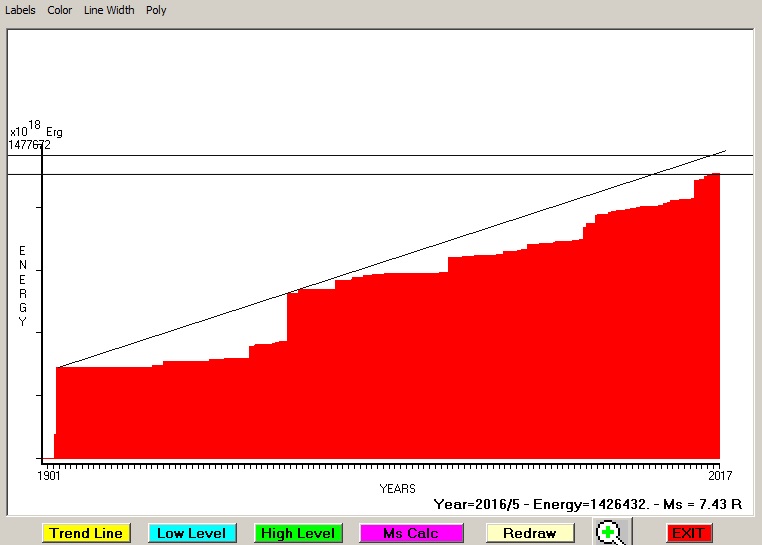The width and height of the screenshot is (762, 545).
Task: Click the vertical ENERGY axis label
Action: (22, 285)
